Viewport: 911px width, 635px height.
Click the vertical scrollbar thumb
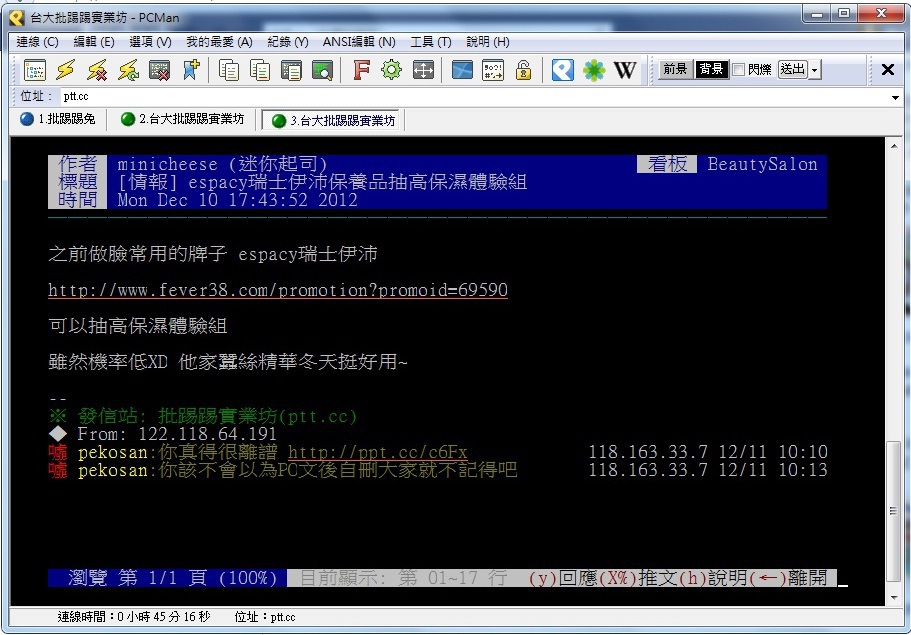(x=894, y=511)
